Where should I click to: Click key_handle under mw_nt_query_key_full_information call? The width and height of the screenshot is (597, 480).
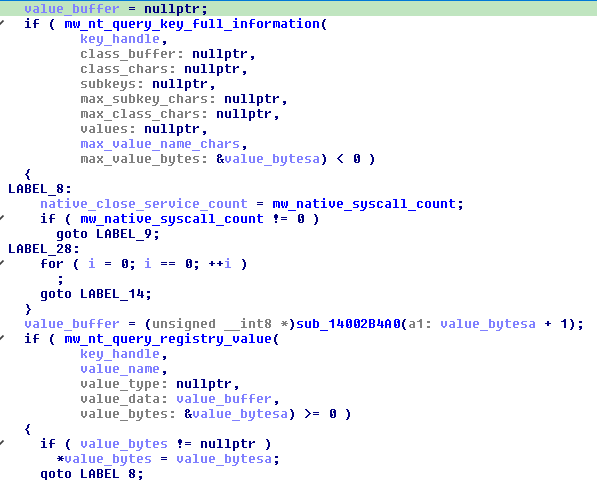pyautogui.click(x=120, y=38)
